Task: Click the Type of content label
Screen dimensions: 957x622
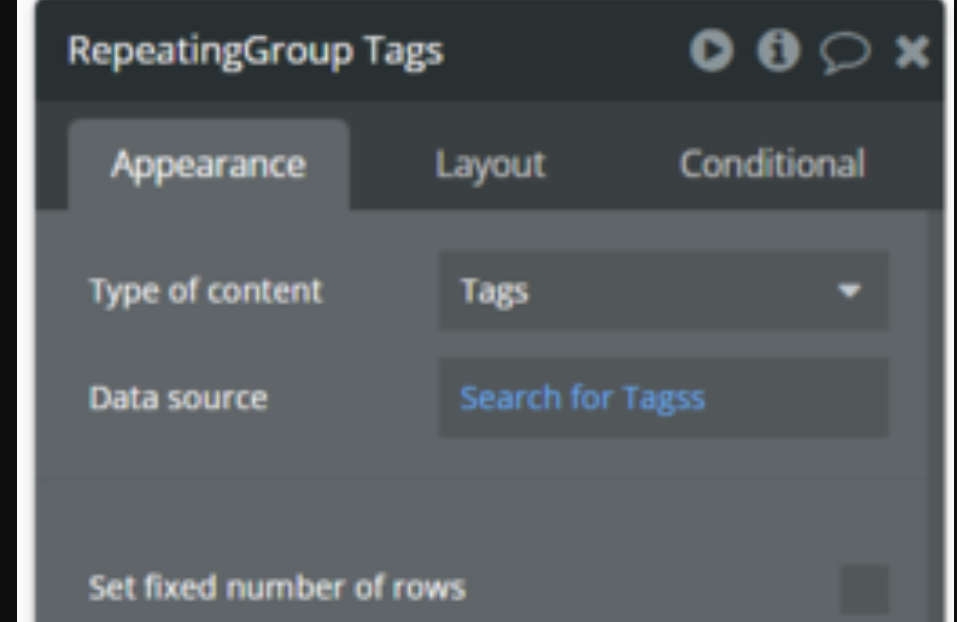Action: [205, 291]
